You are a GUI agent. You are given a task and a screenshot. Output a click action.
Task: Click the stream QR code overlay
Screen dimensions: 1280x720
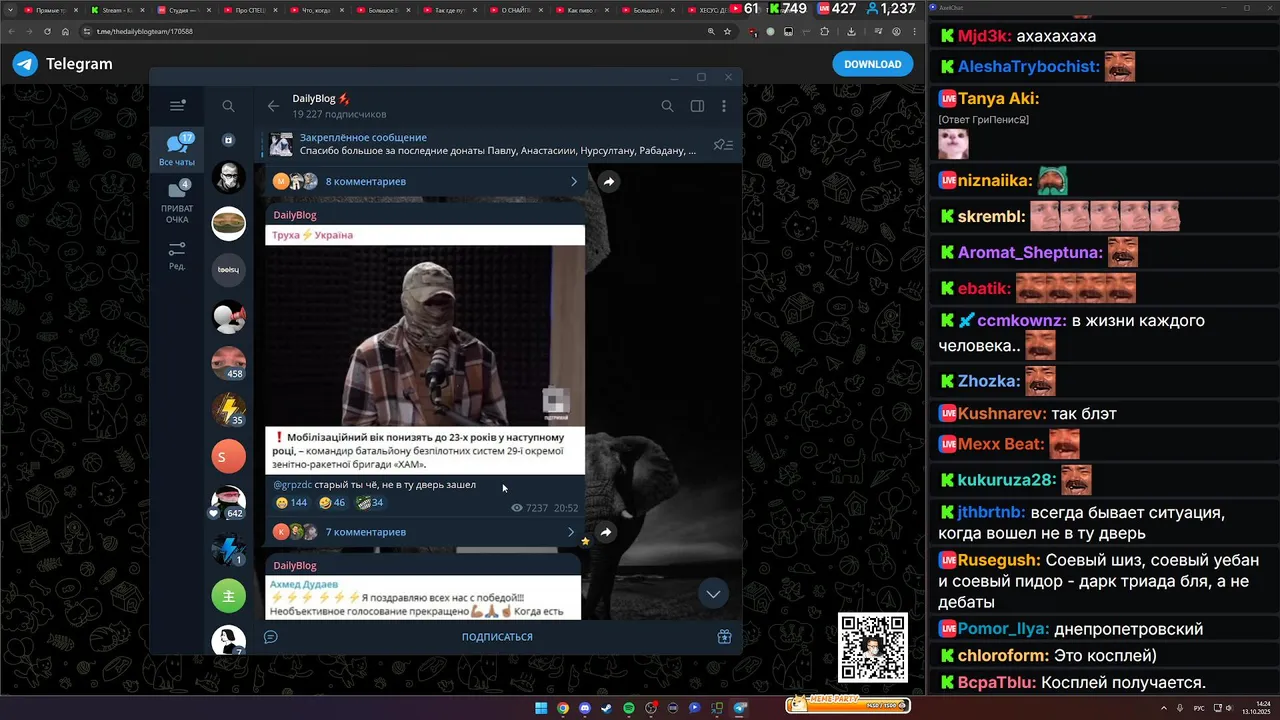click(872, 647)
